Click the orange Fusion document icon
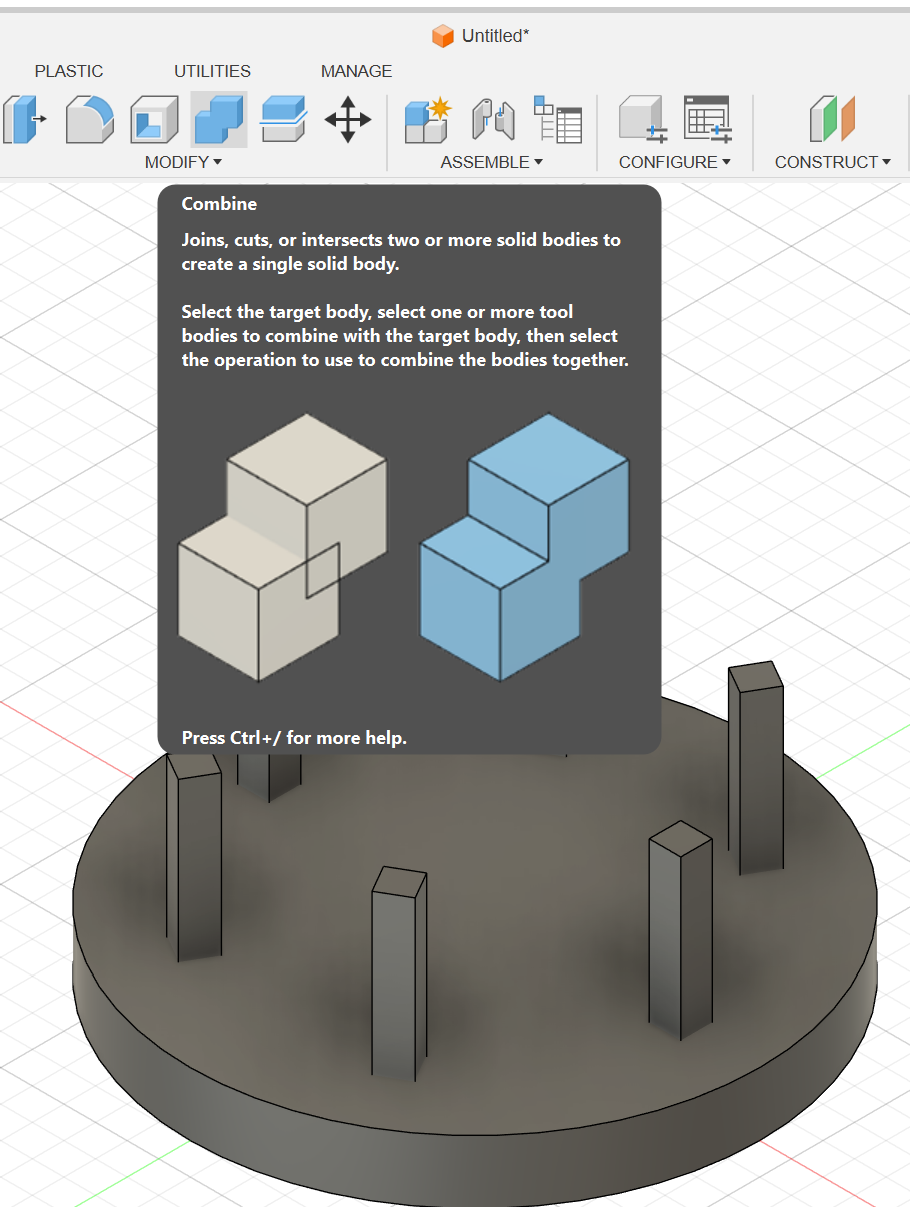The height and width of the screenshot is (1207, 910). (x=441, y=34)
